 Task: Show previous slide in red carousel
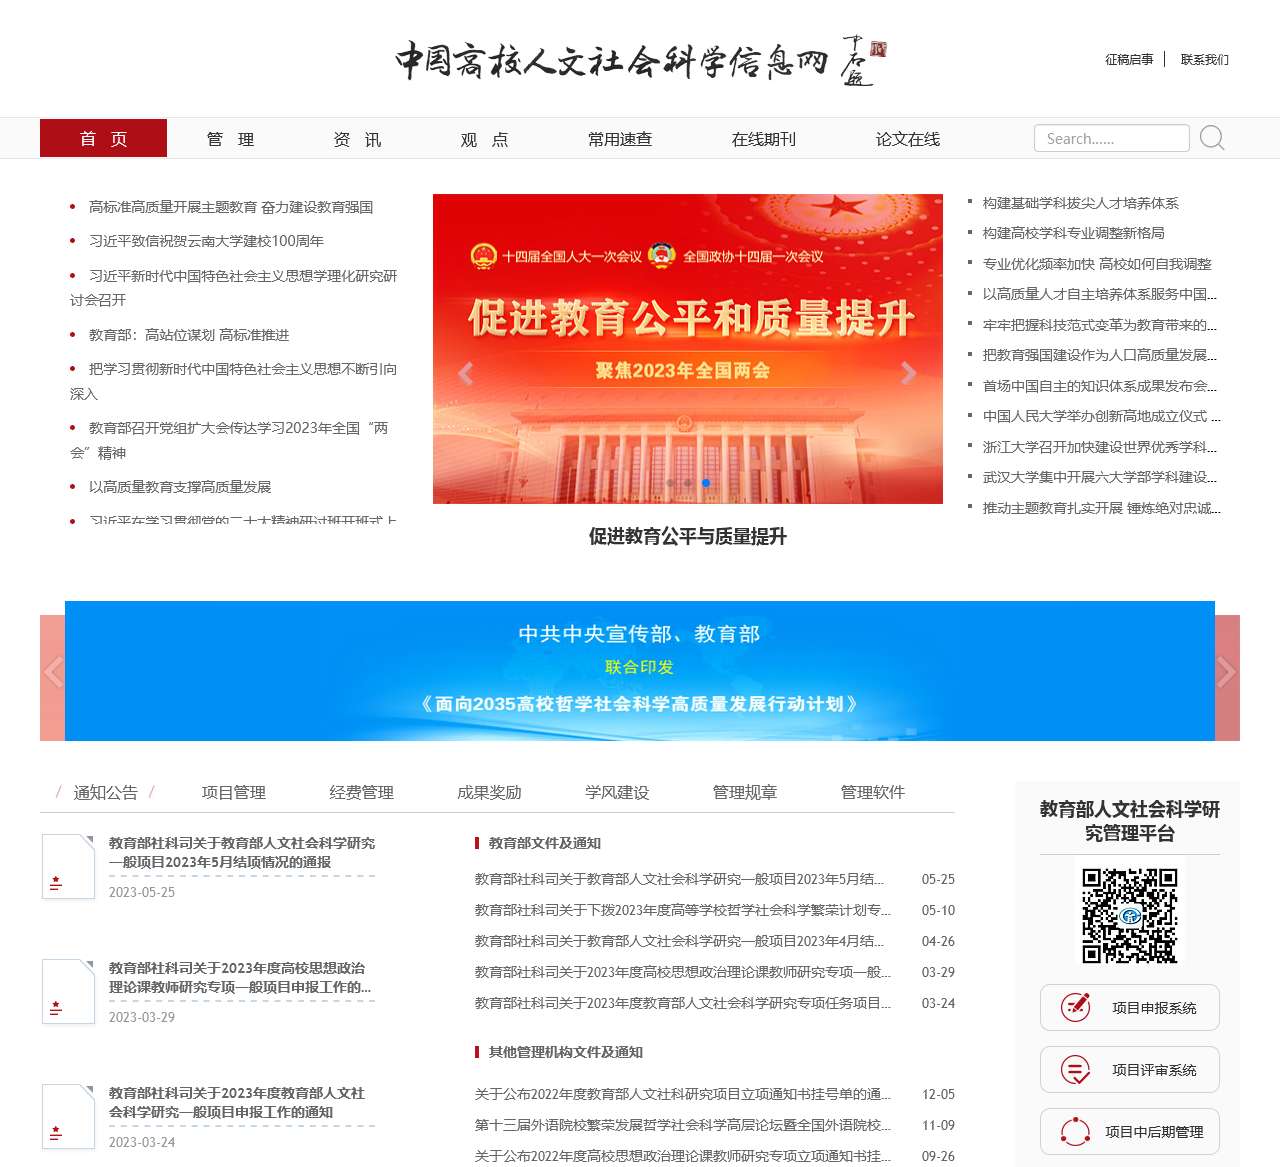pos(465,373)
